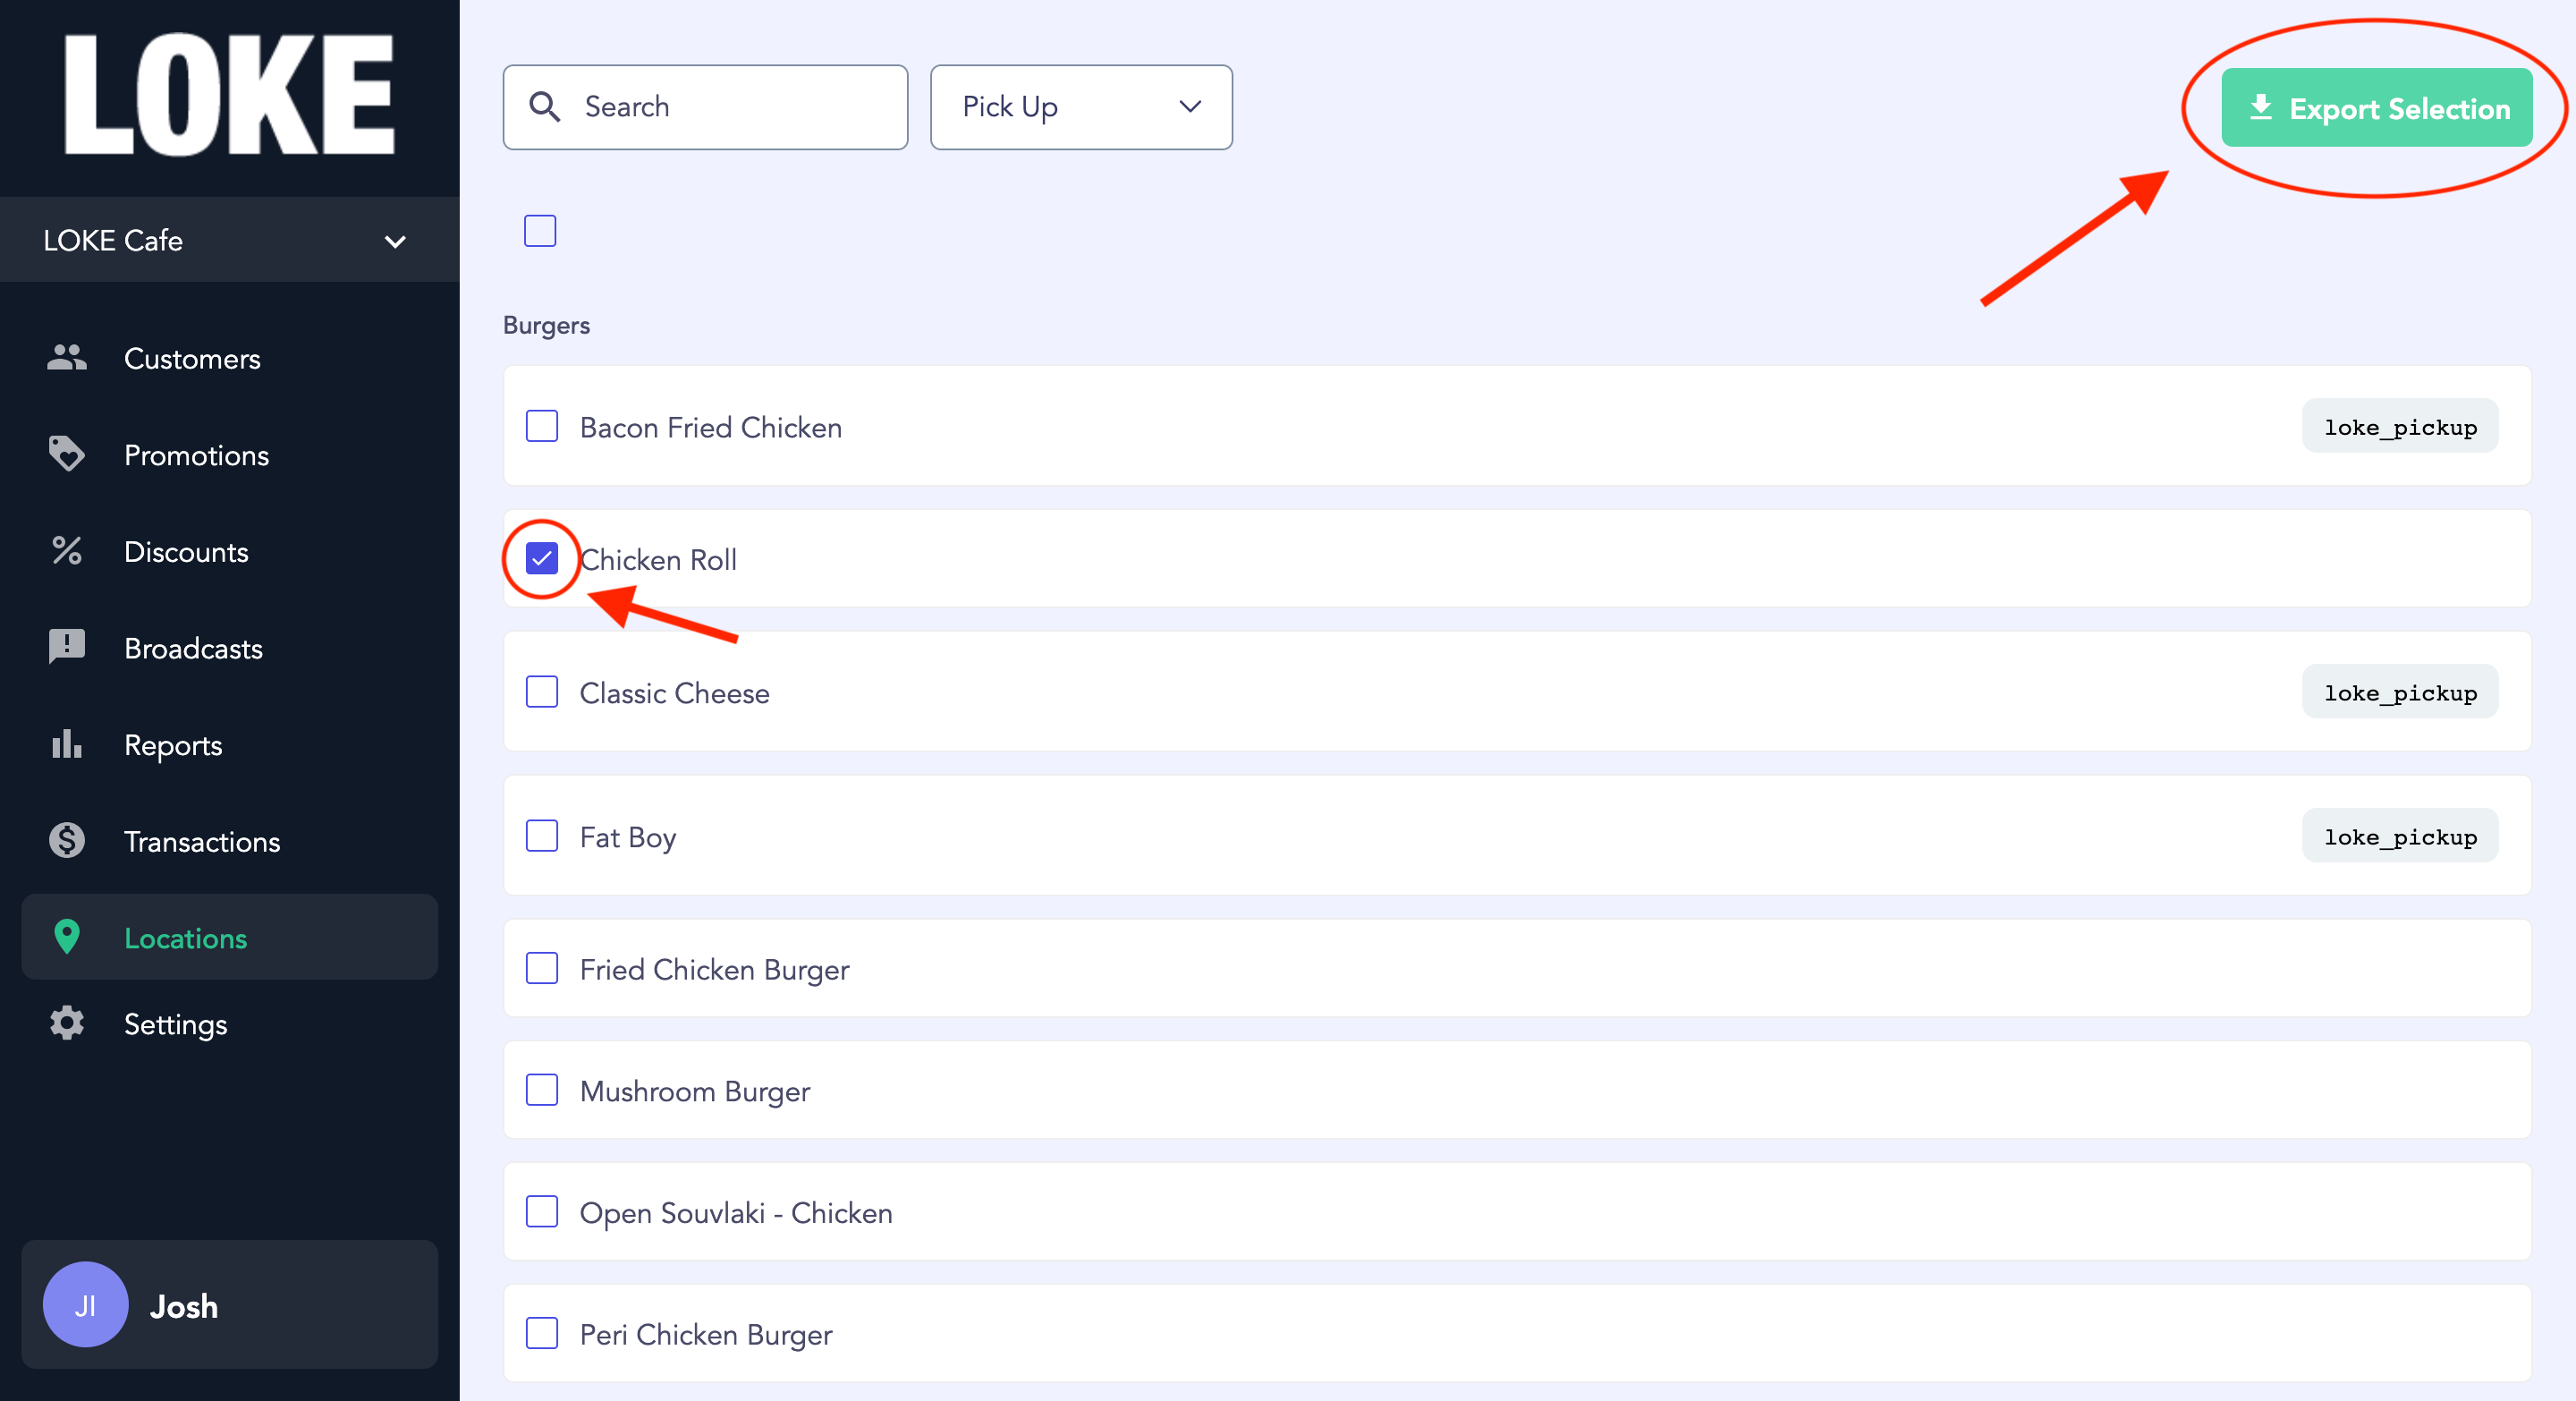The width and height of the screenshot is (2576, 1401).
Task: Check the Fried Chicken Burger checkbox
Action: 542,968
